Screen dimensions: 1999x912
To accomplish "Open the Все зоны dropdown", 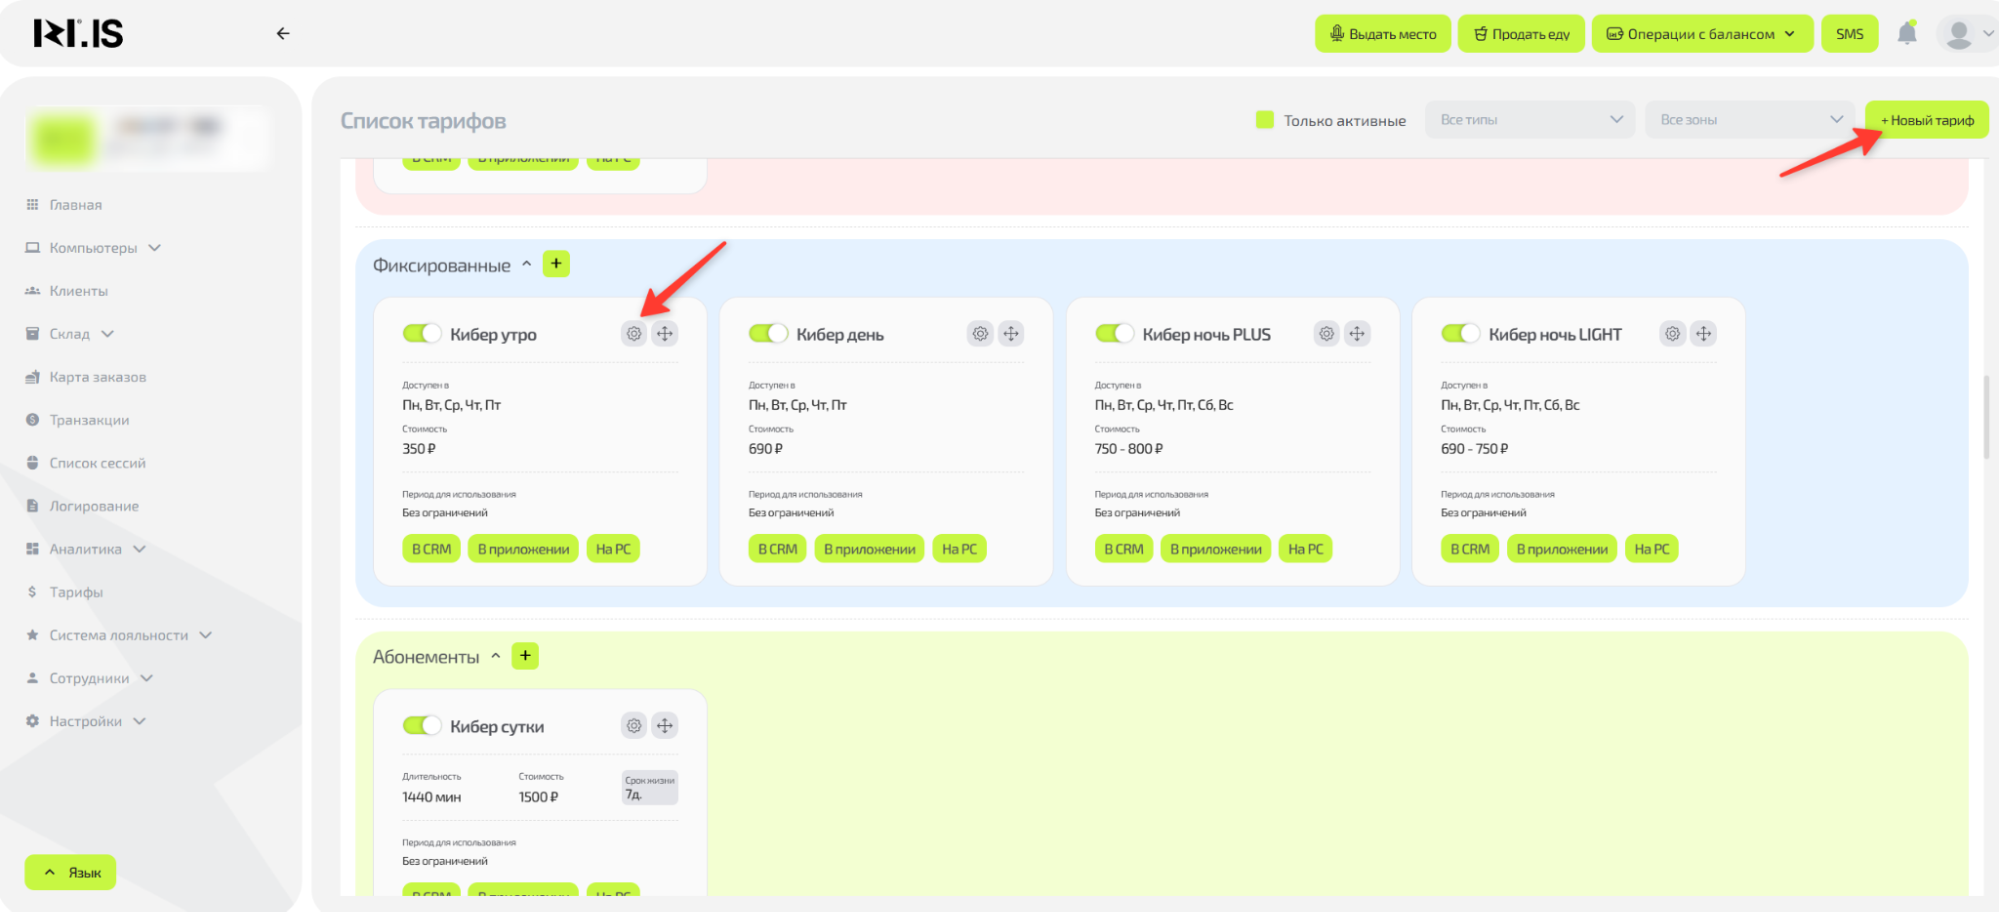I will tap(1749, 120).
